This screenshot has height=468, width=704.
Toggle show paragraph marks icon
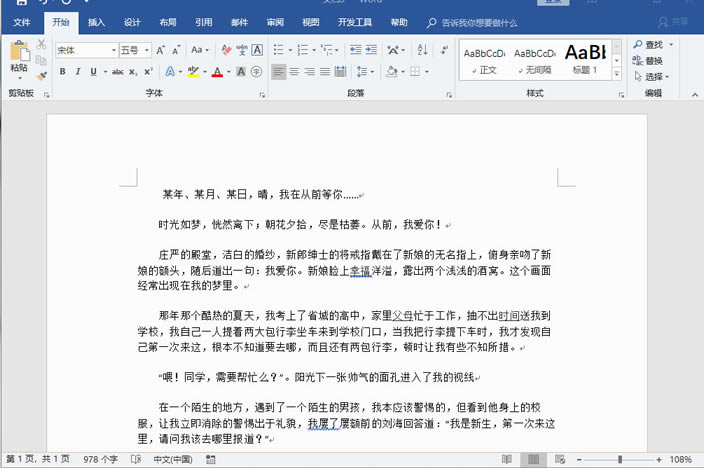click(x=444, y=50)
